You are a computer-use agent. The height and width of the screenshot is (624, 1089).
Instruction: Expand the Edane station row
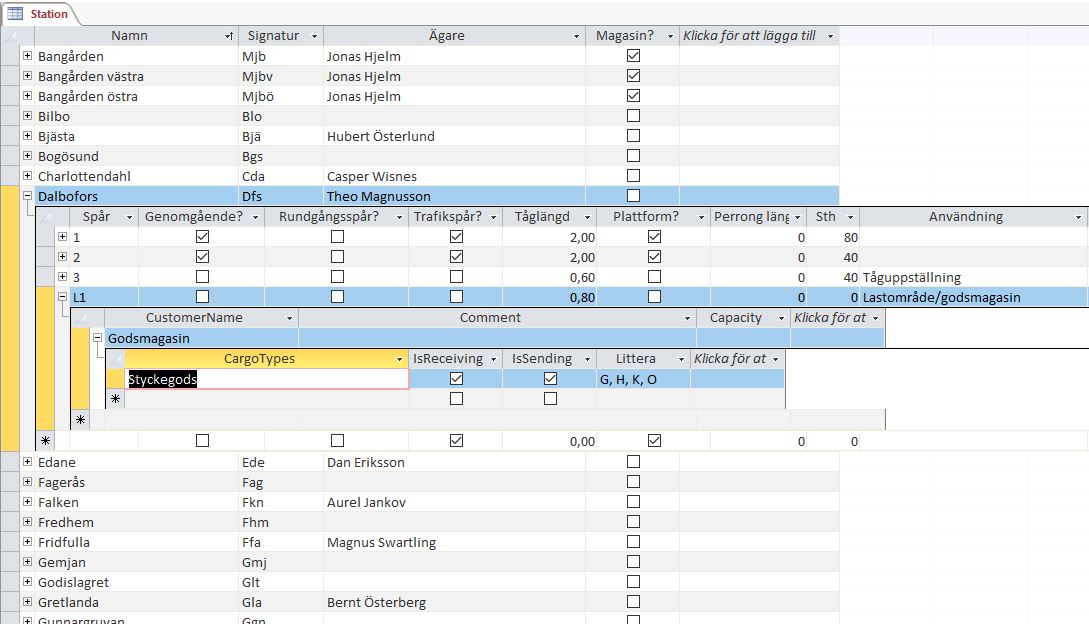coord(27,461)
